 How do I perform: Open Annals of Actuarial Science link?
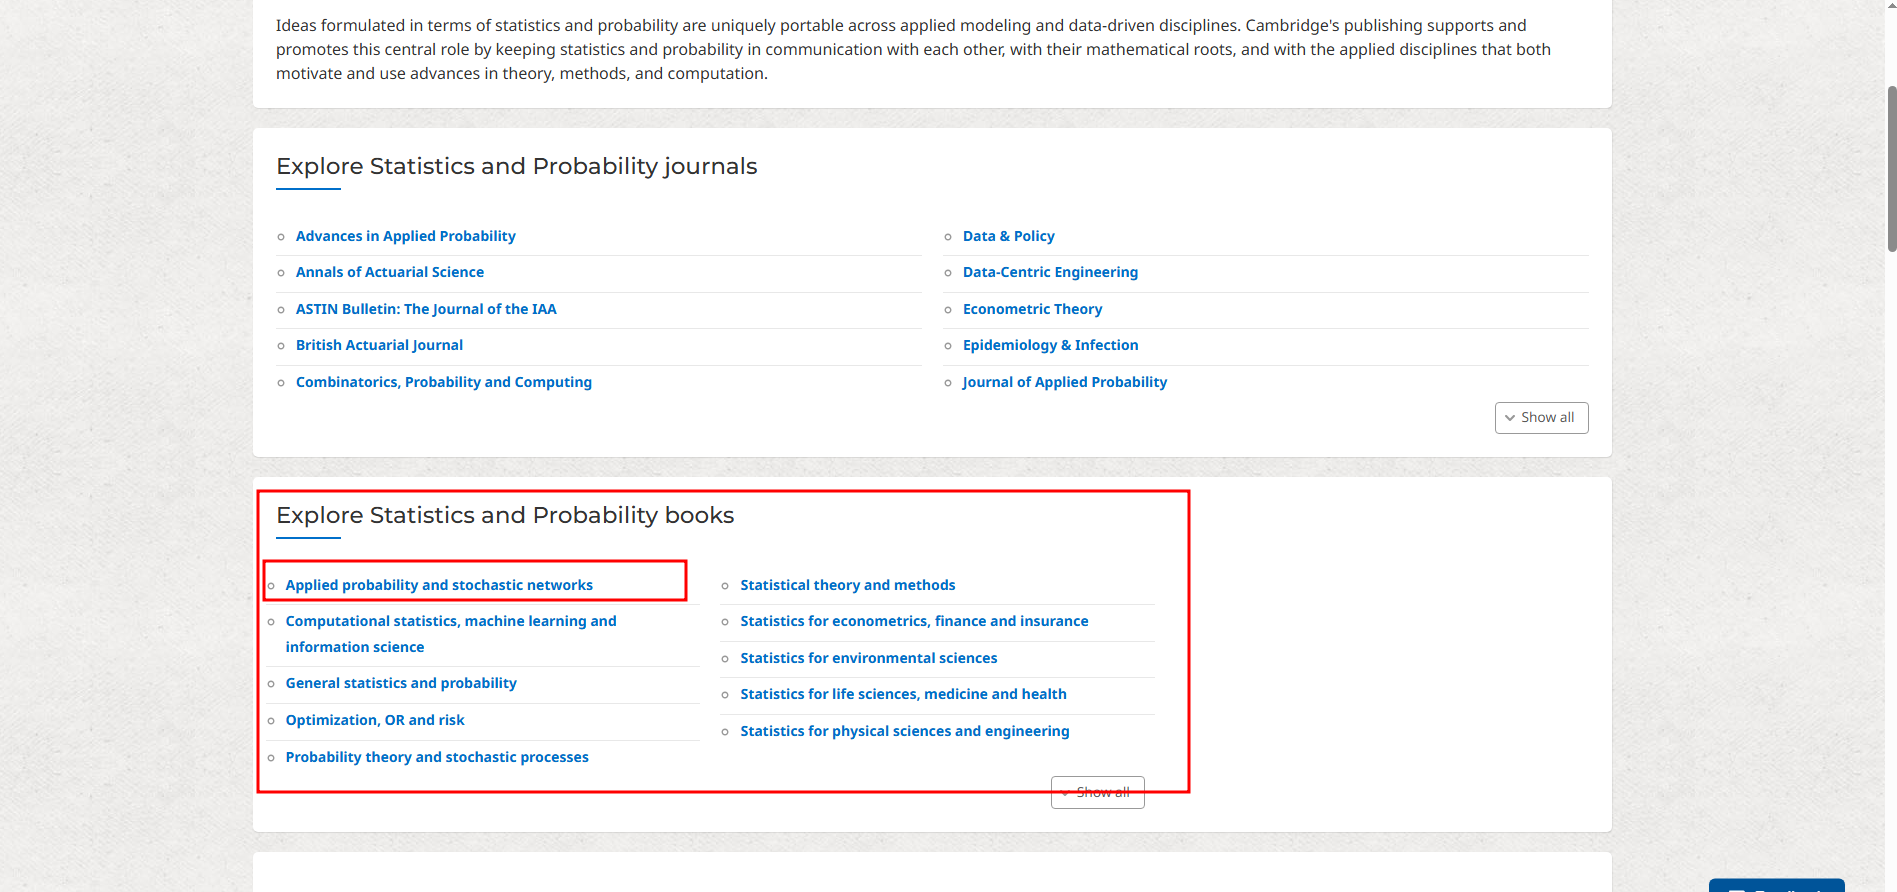(x=389, y=272)
